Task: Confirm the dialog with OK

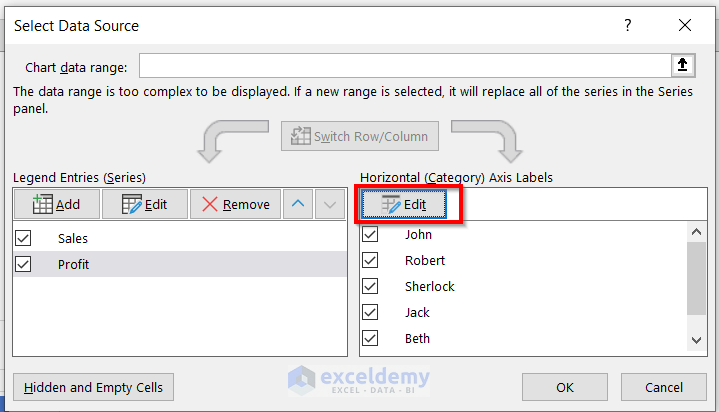Action: pyautogui.click(x=565, y=387)
